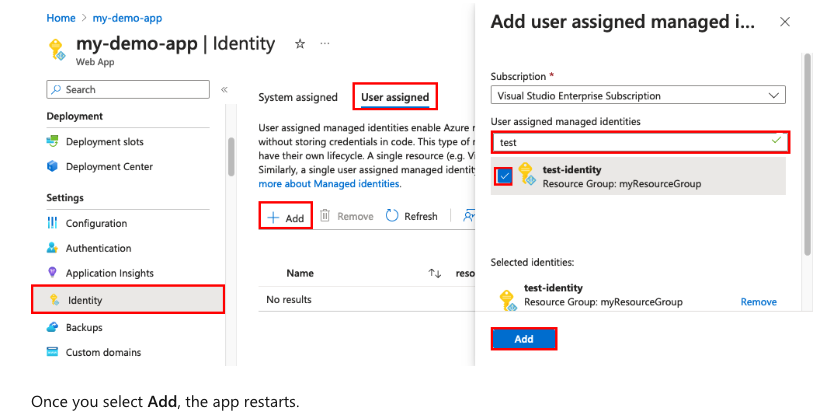
Task: Click the favorite star next to Identity
Action: pos(300,44)
